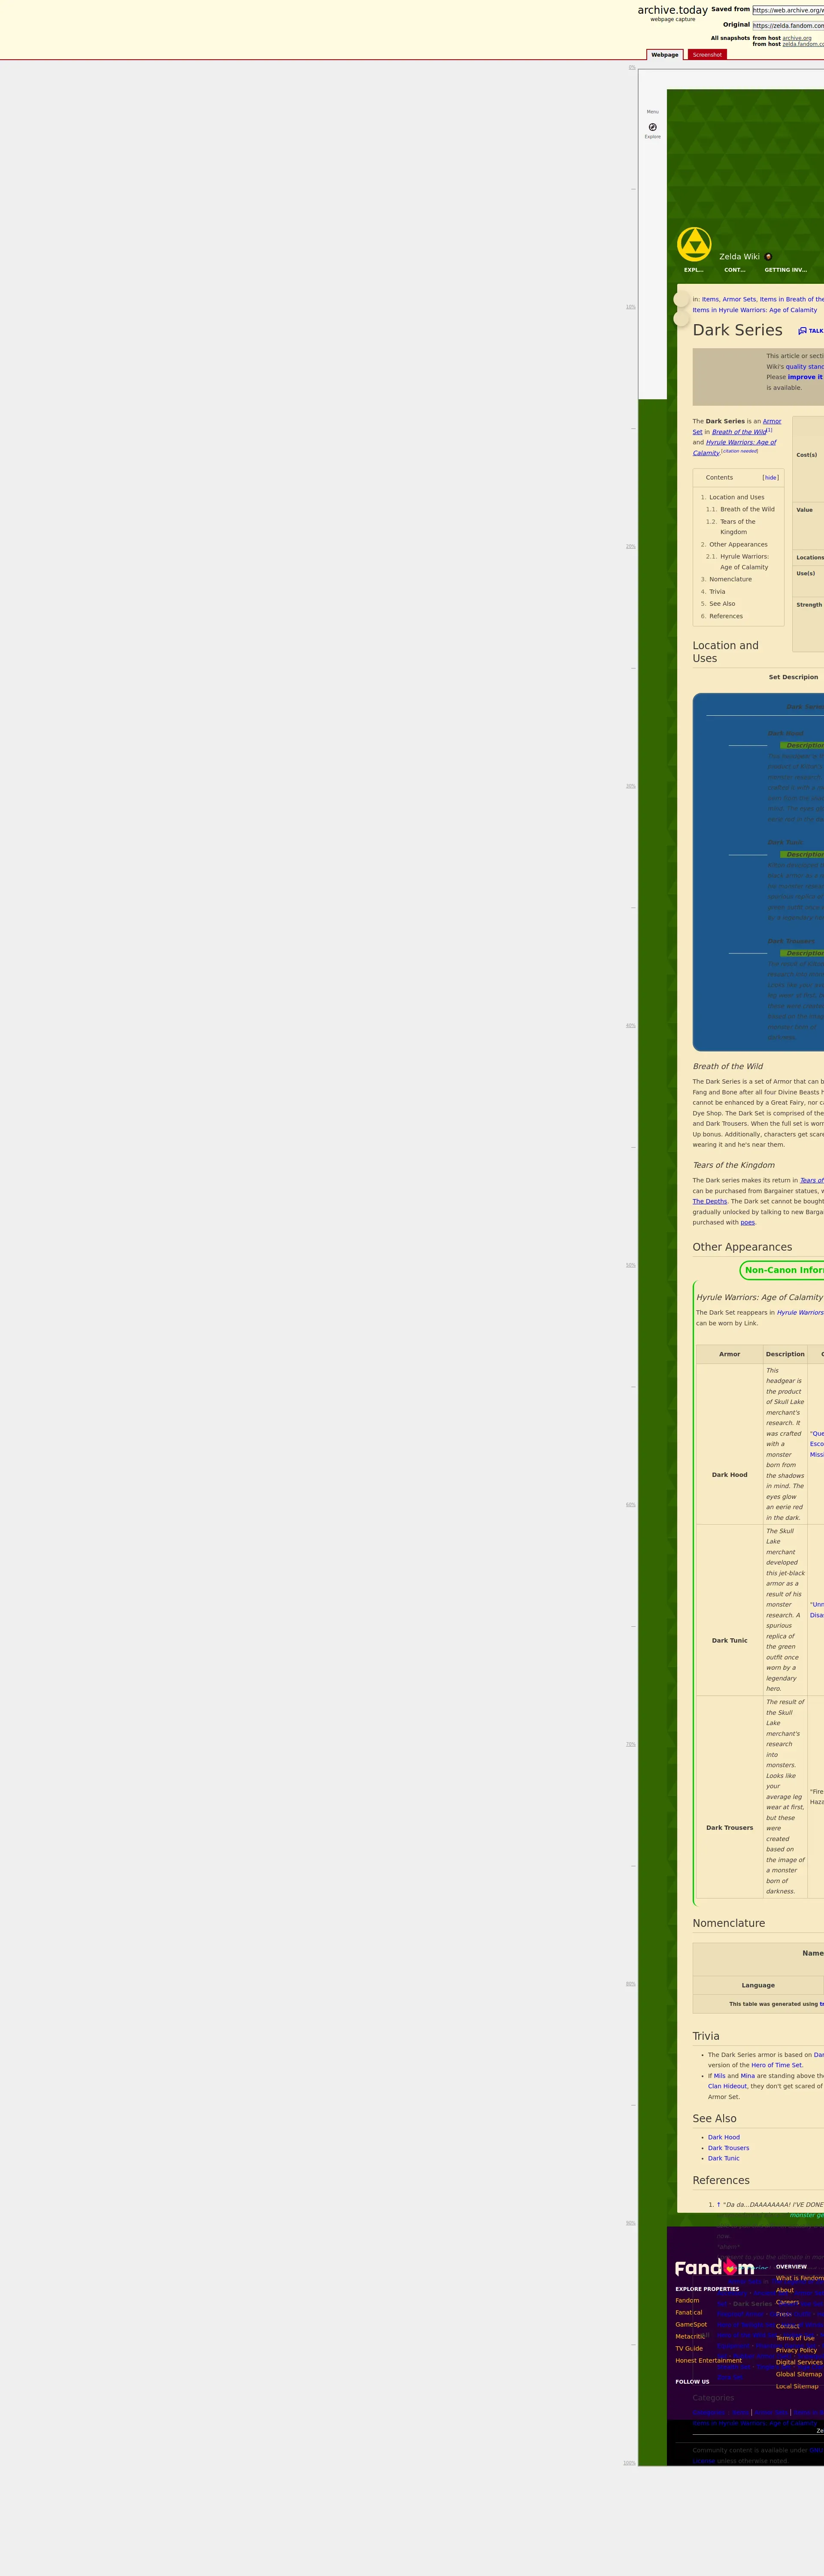Click the reference up-arrow under References

(718, 2204)
